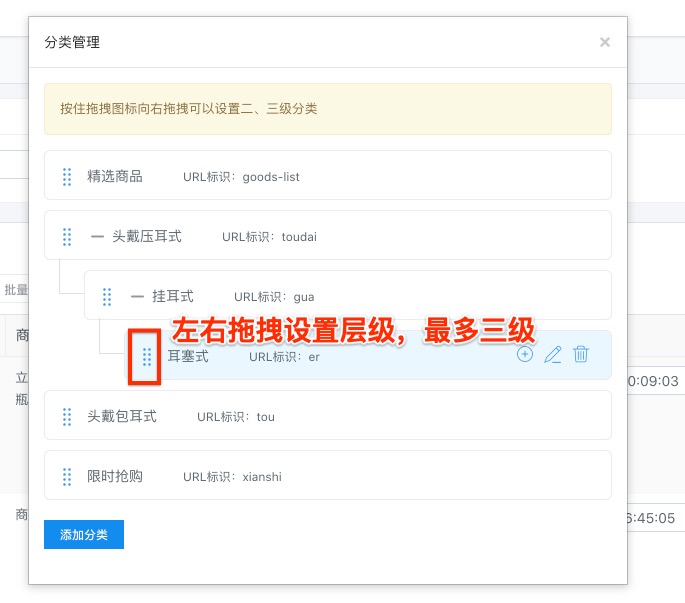Select the 限时抢购 category row
685x603 pixels.
tap(400, 476)
